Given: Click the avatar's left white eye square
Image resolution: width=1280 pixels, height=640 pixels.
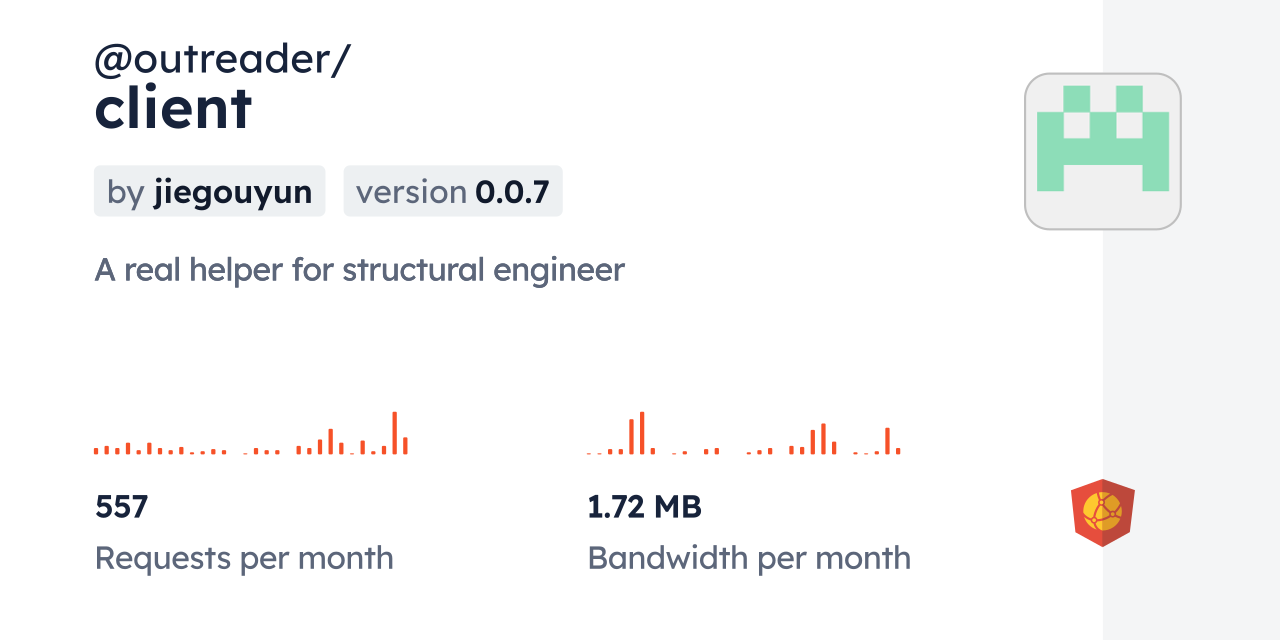Looking at the screenshot, I should (1076, 125).
